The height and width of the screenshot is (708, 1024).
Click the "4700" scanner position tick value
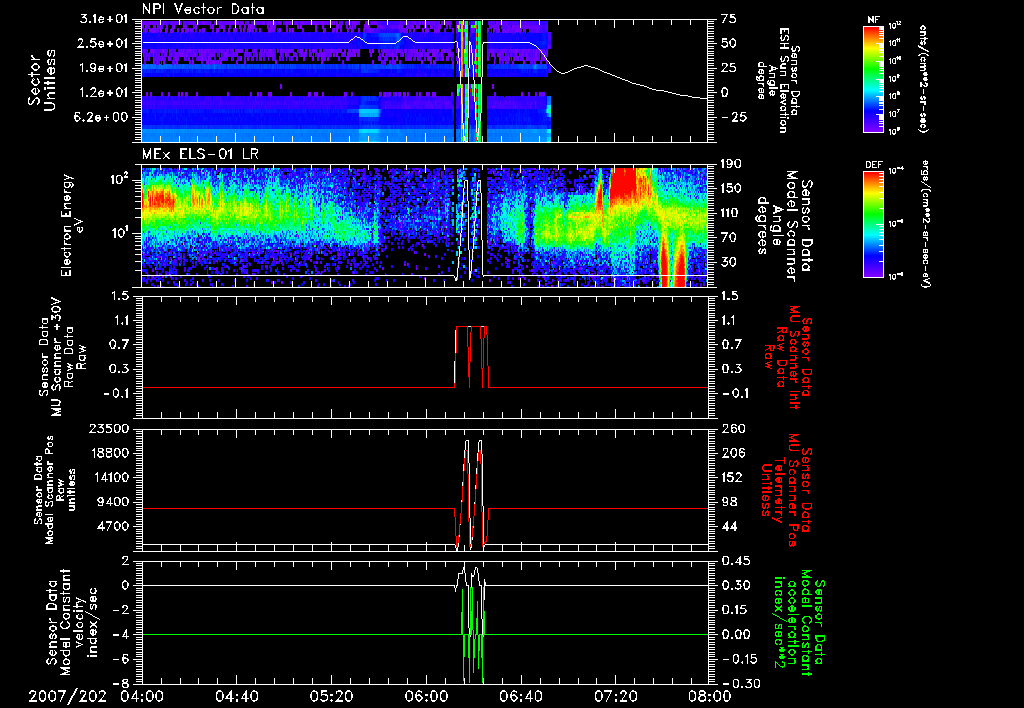(x=112, y=526)
